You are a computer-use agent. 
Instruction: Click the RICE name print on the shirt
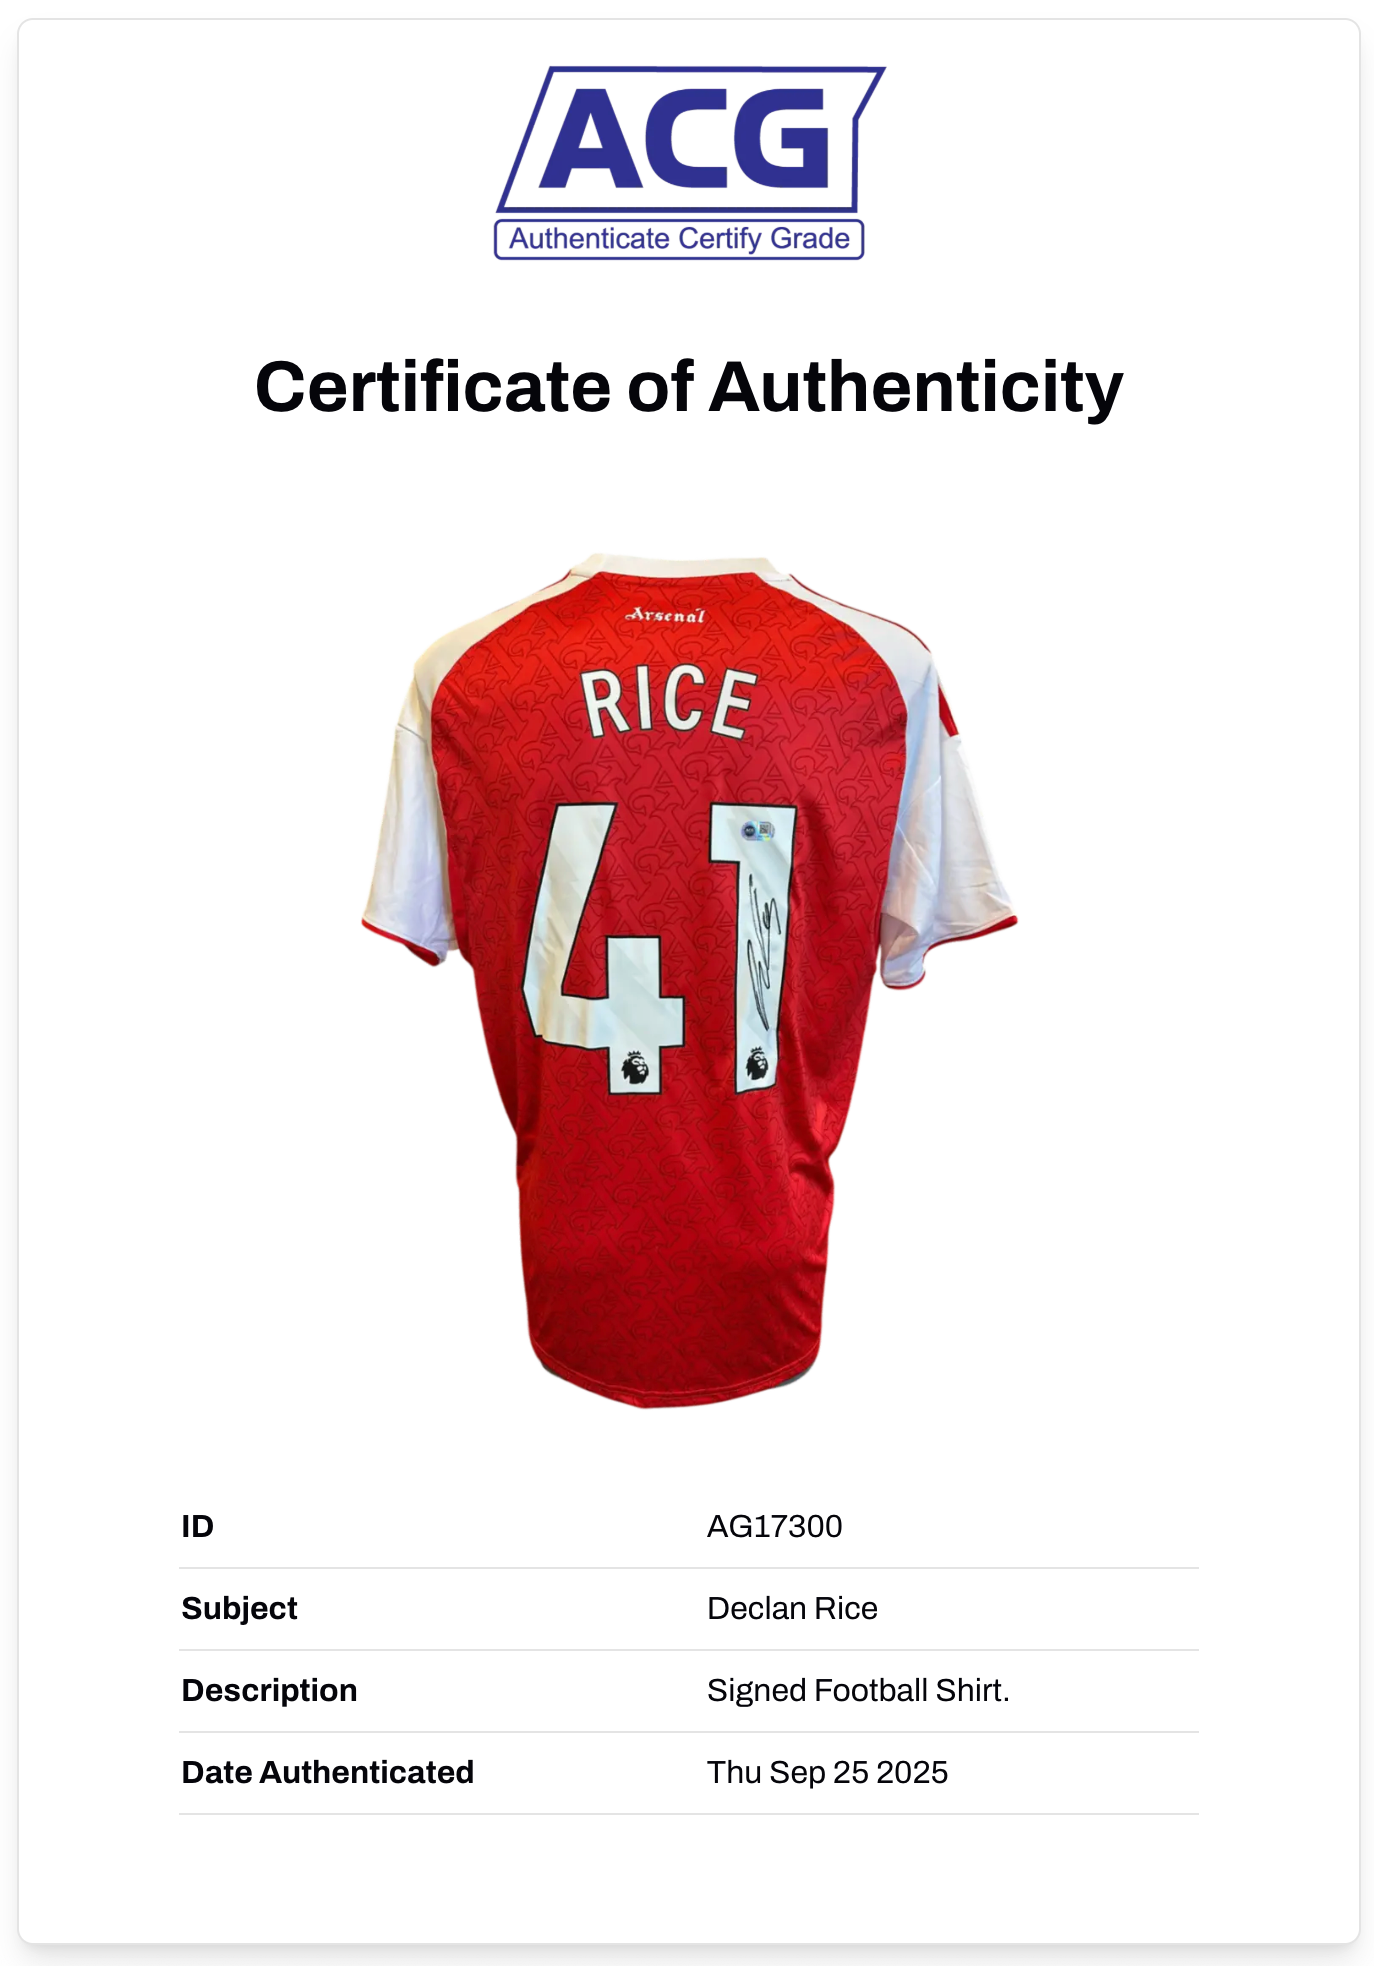[x=667, y=703]
